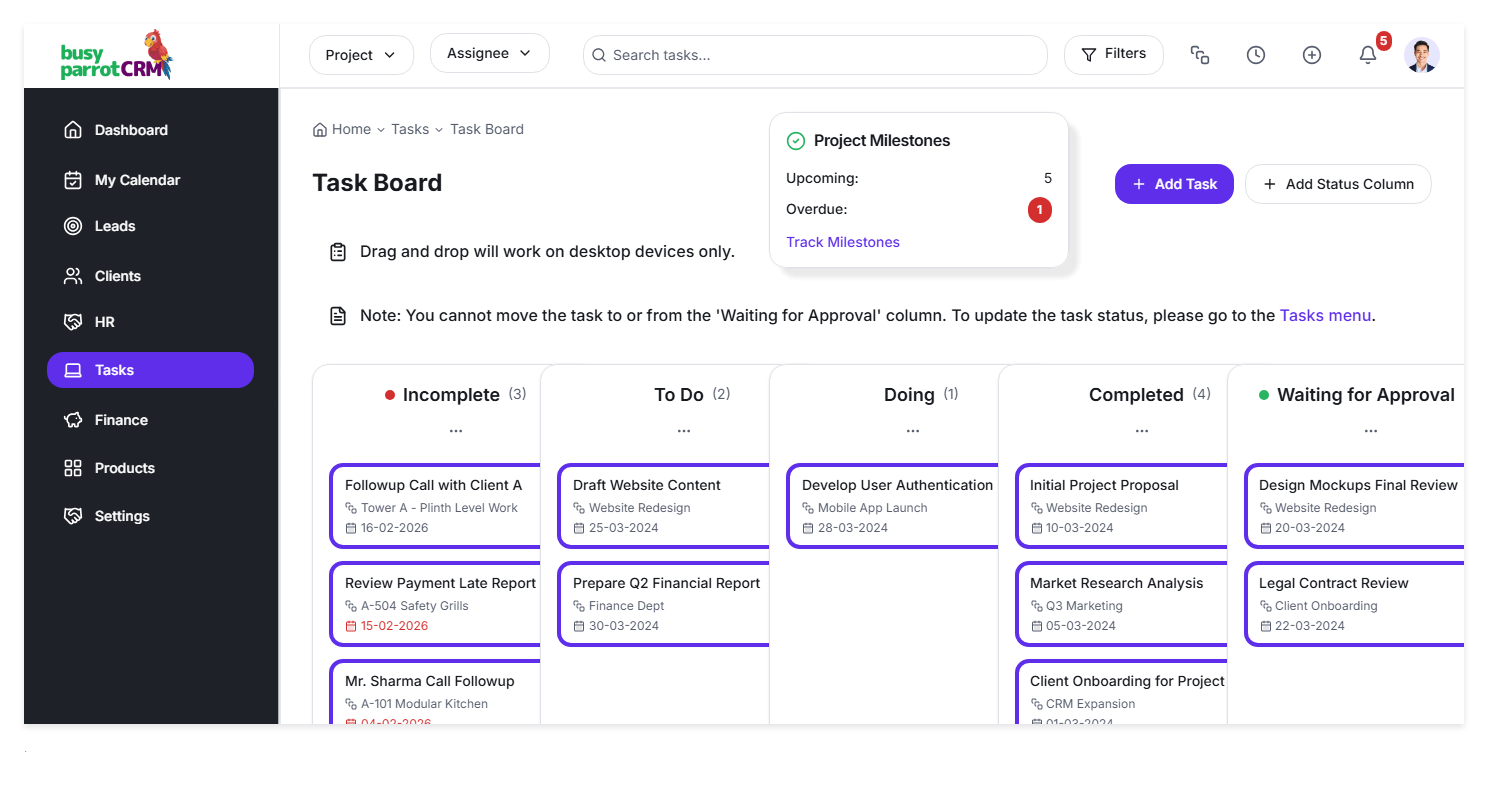Go to Leads in the sidebar
1488x788 pixels.
point(114,226)
